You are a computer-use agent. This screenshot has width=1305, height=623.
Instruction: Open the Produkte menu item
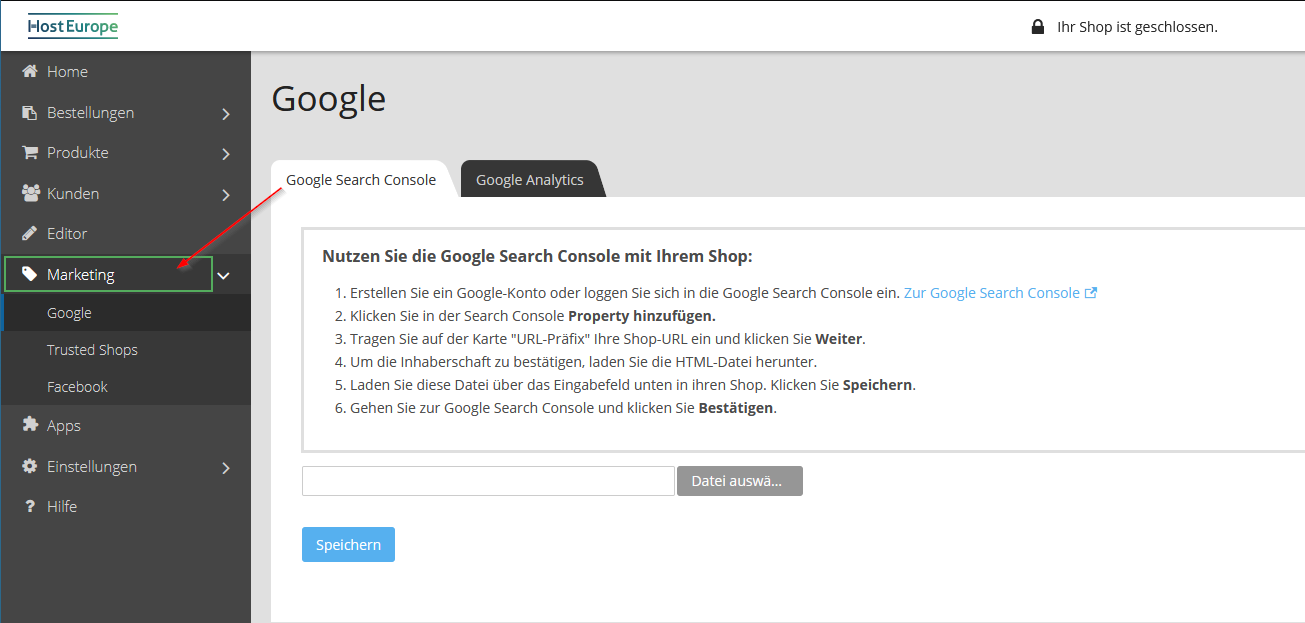125,153
